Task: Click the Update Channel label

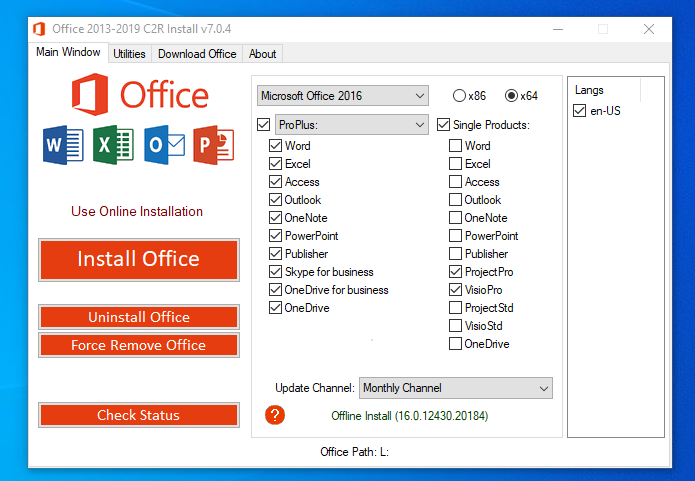Action: (x=315, y=388)
